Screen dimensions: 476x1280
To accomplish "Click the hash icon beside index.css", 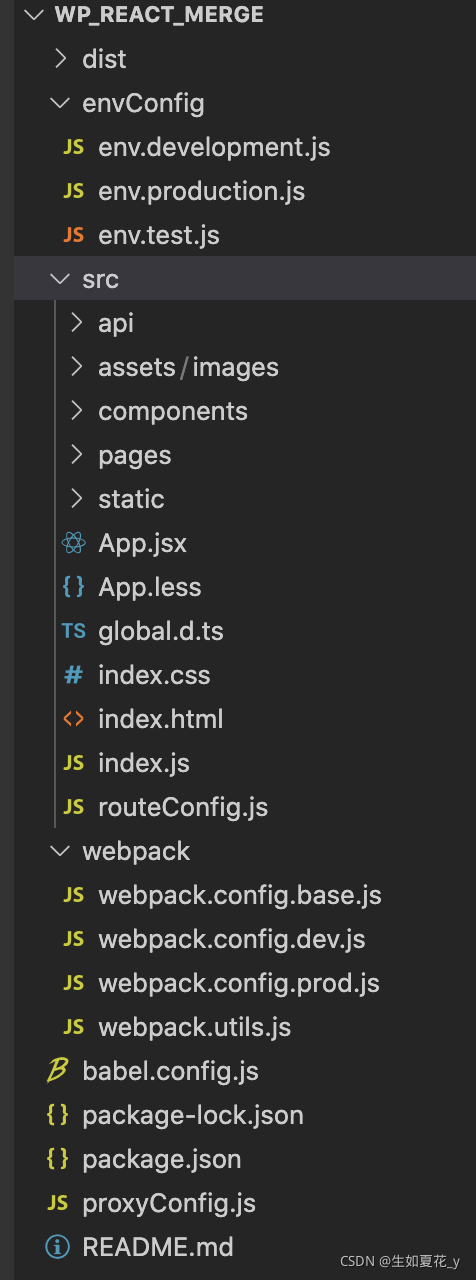I will (73, 675).
